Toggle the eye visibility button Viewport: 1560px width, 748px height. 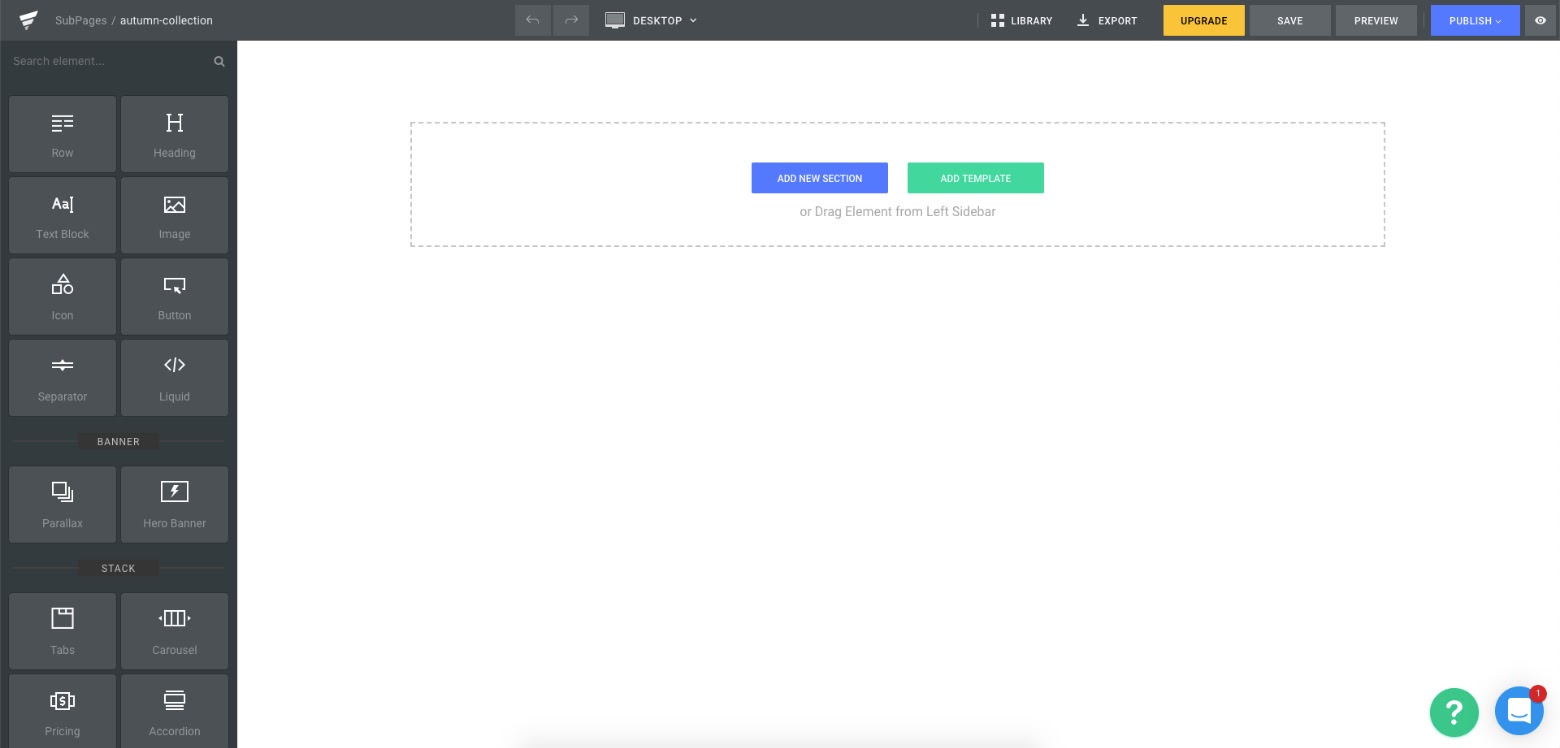pyautogui.click(x=1540, y=20)
